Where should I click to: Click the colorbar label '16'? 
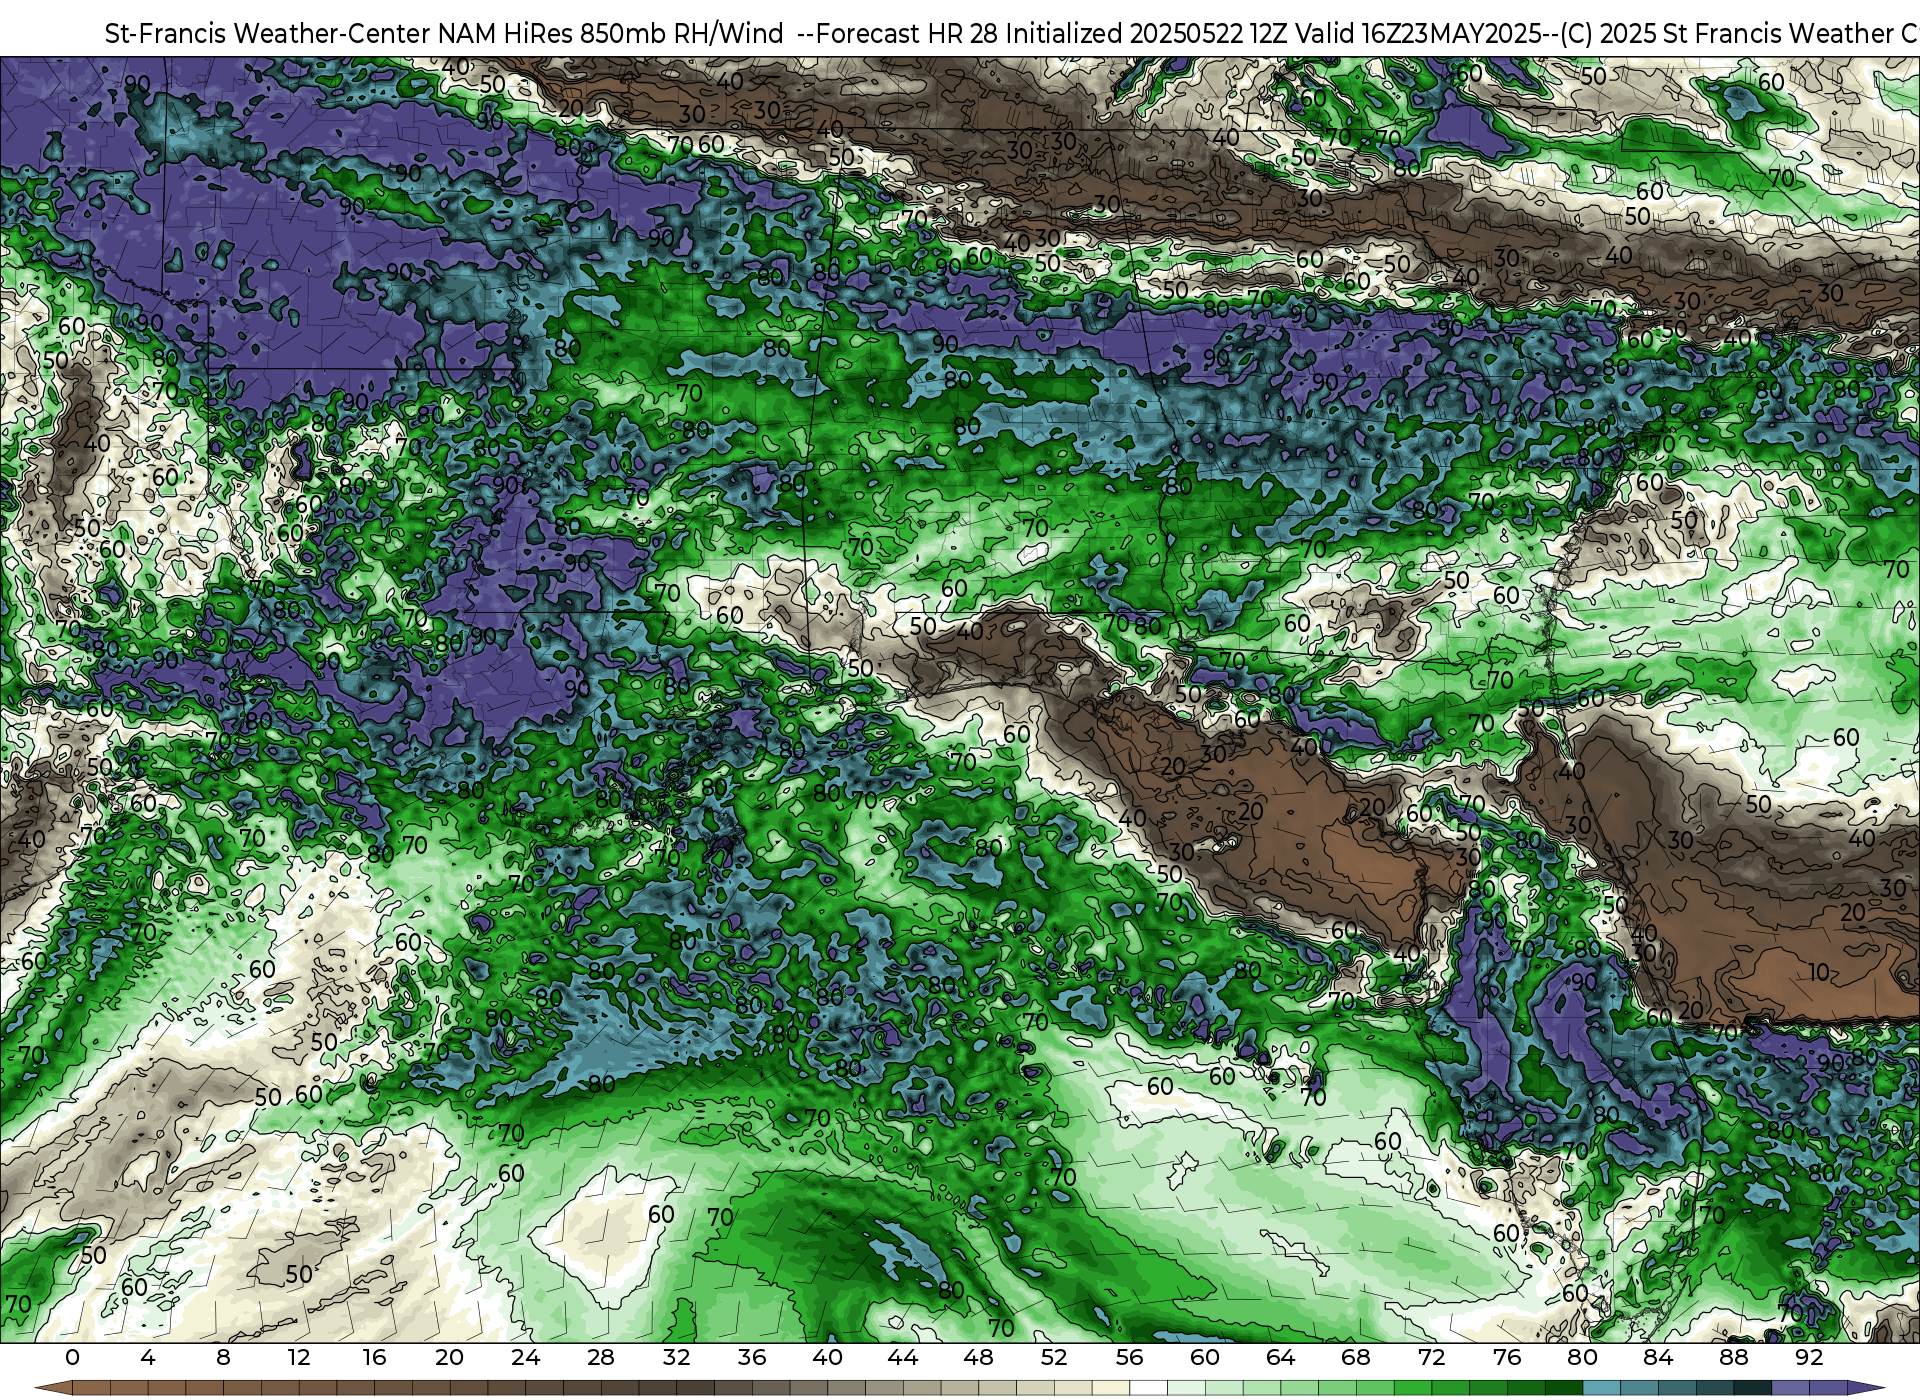(x=374, y=1357)
